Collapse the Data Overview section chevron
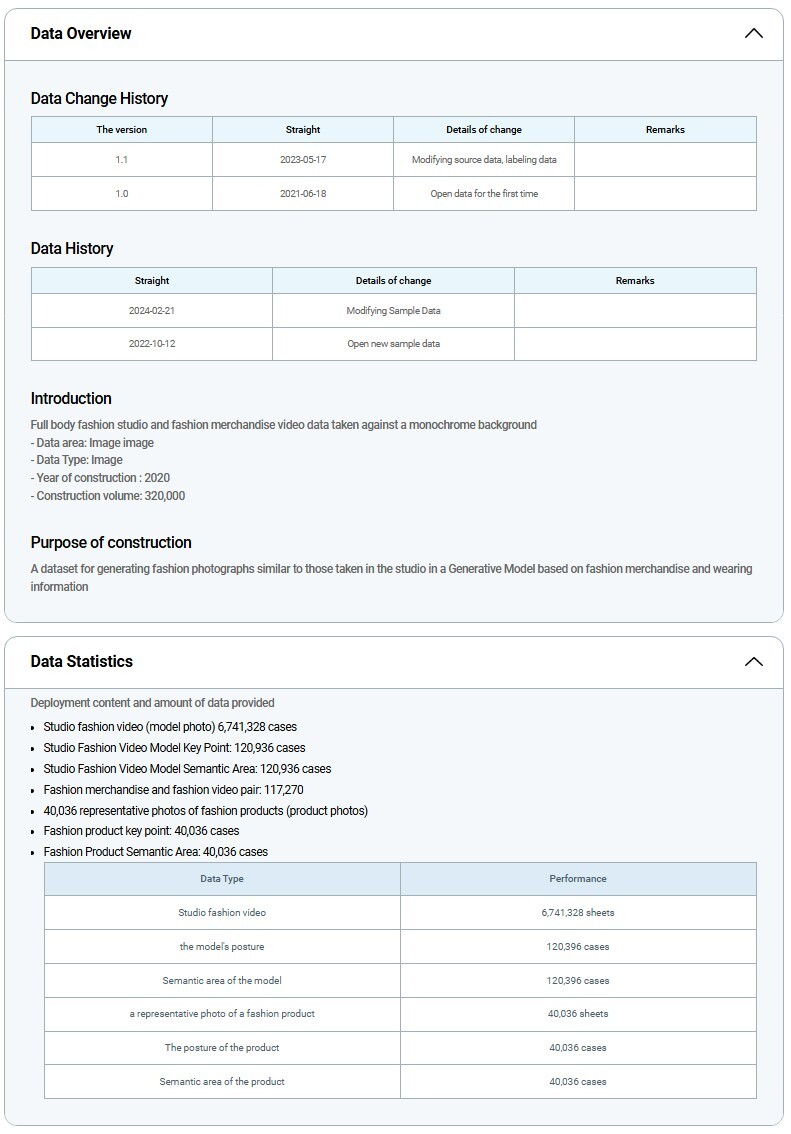The image size is (791, 1134). coord(753,33)
